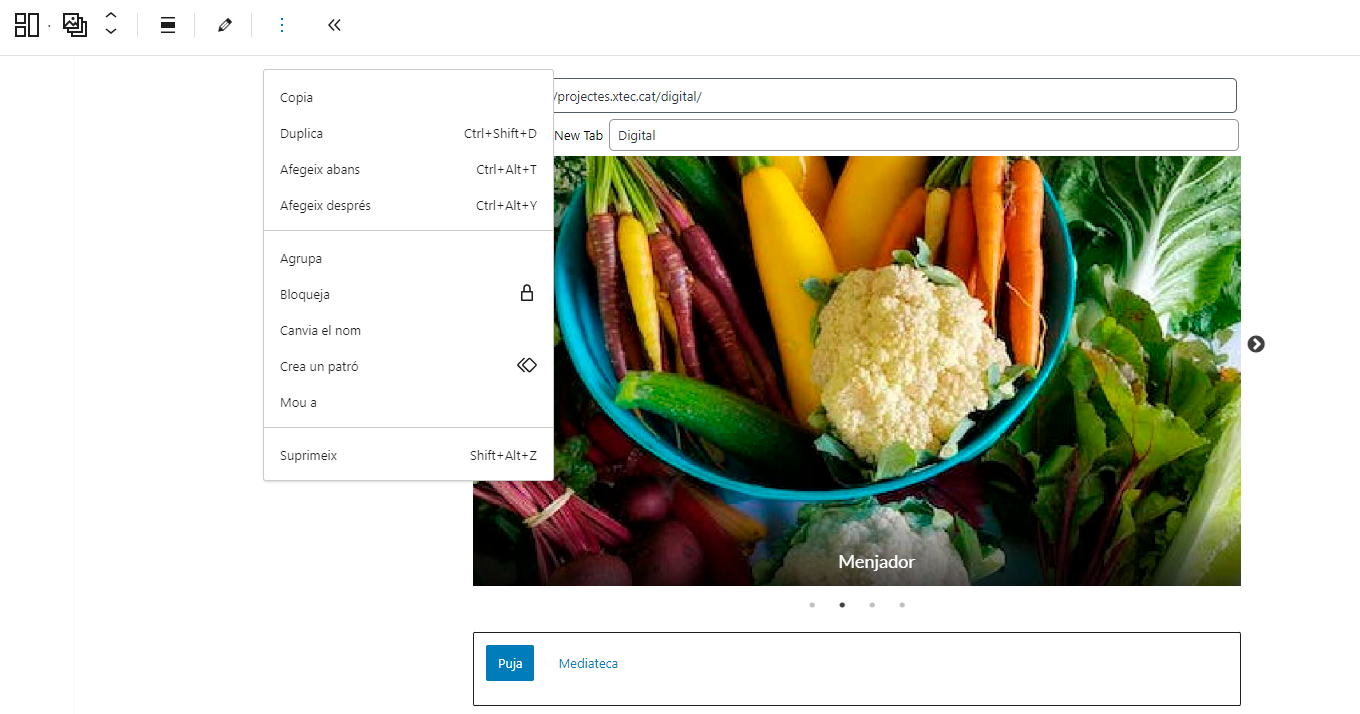Open the Mediateca link
This screenshot has width=1360, height=714.
[588, 664]
